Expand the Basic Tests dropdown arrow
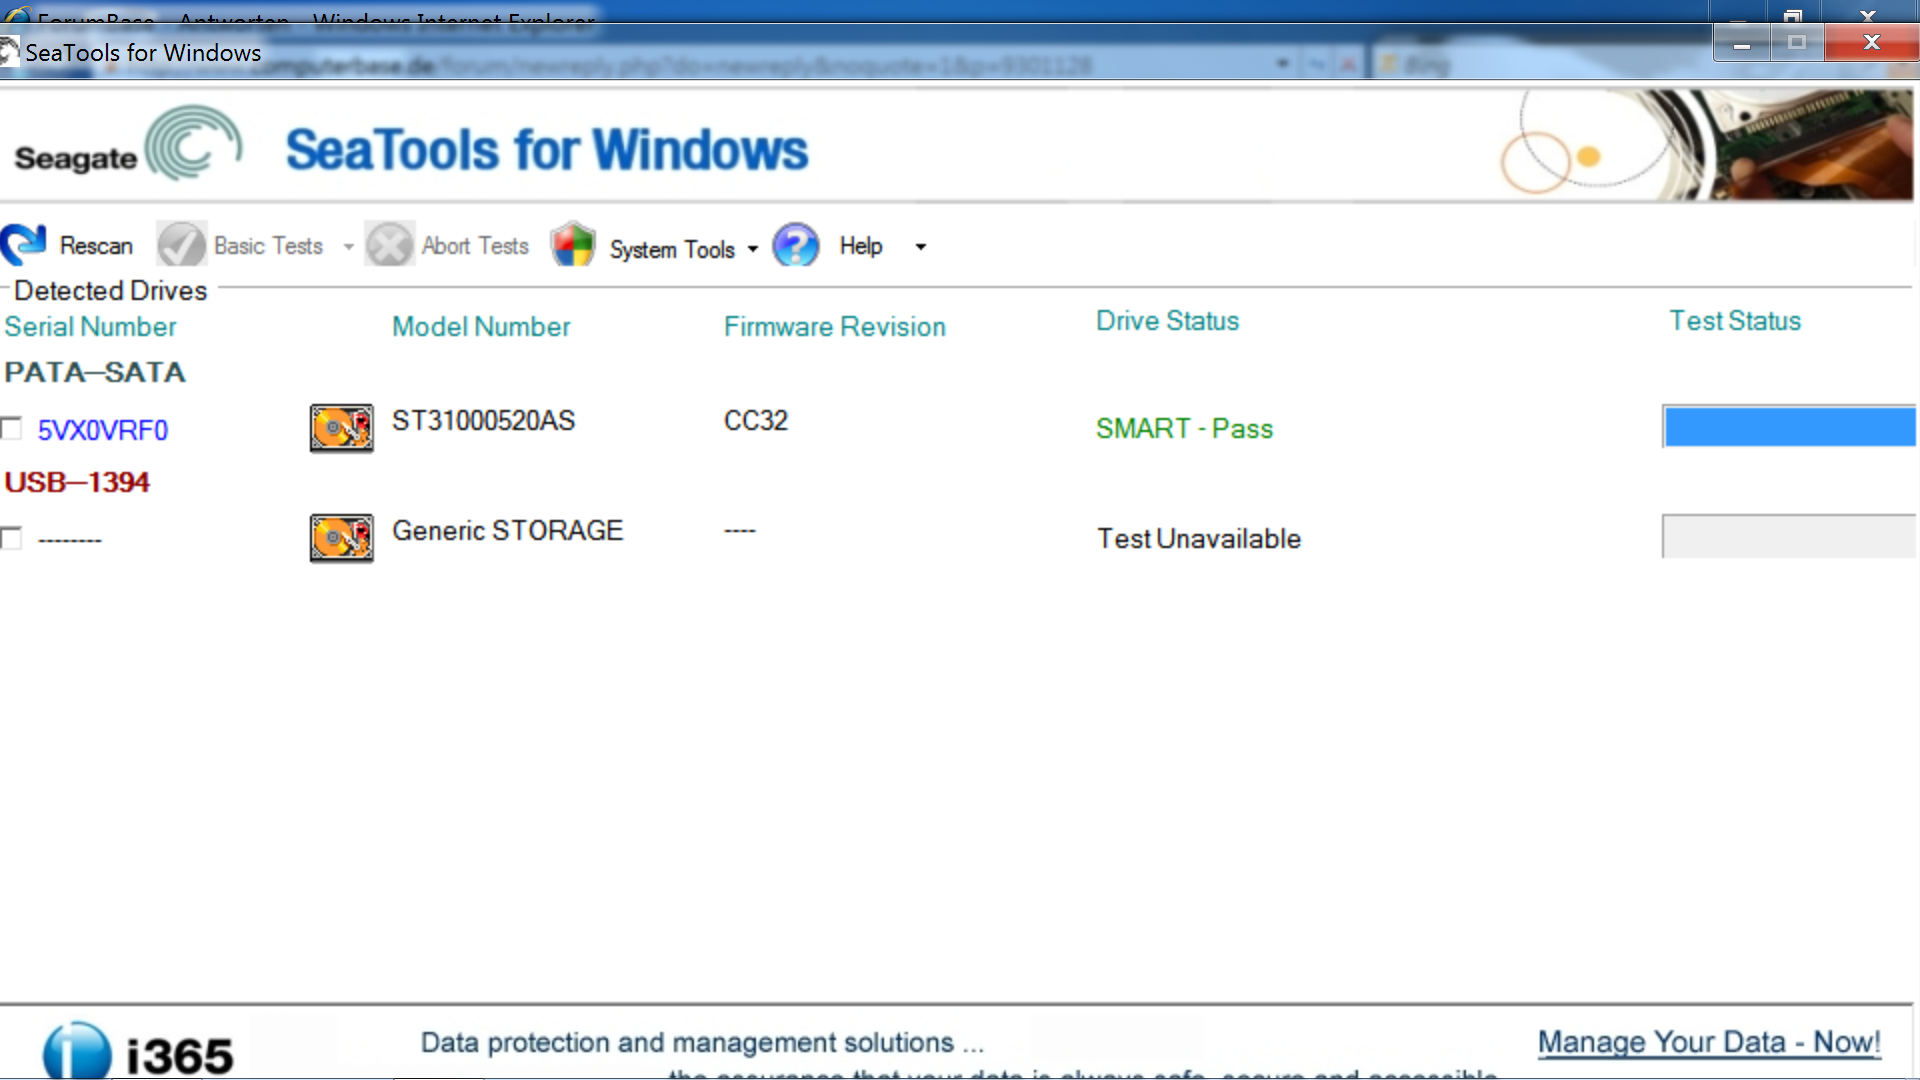 pos(348,247)
